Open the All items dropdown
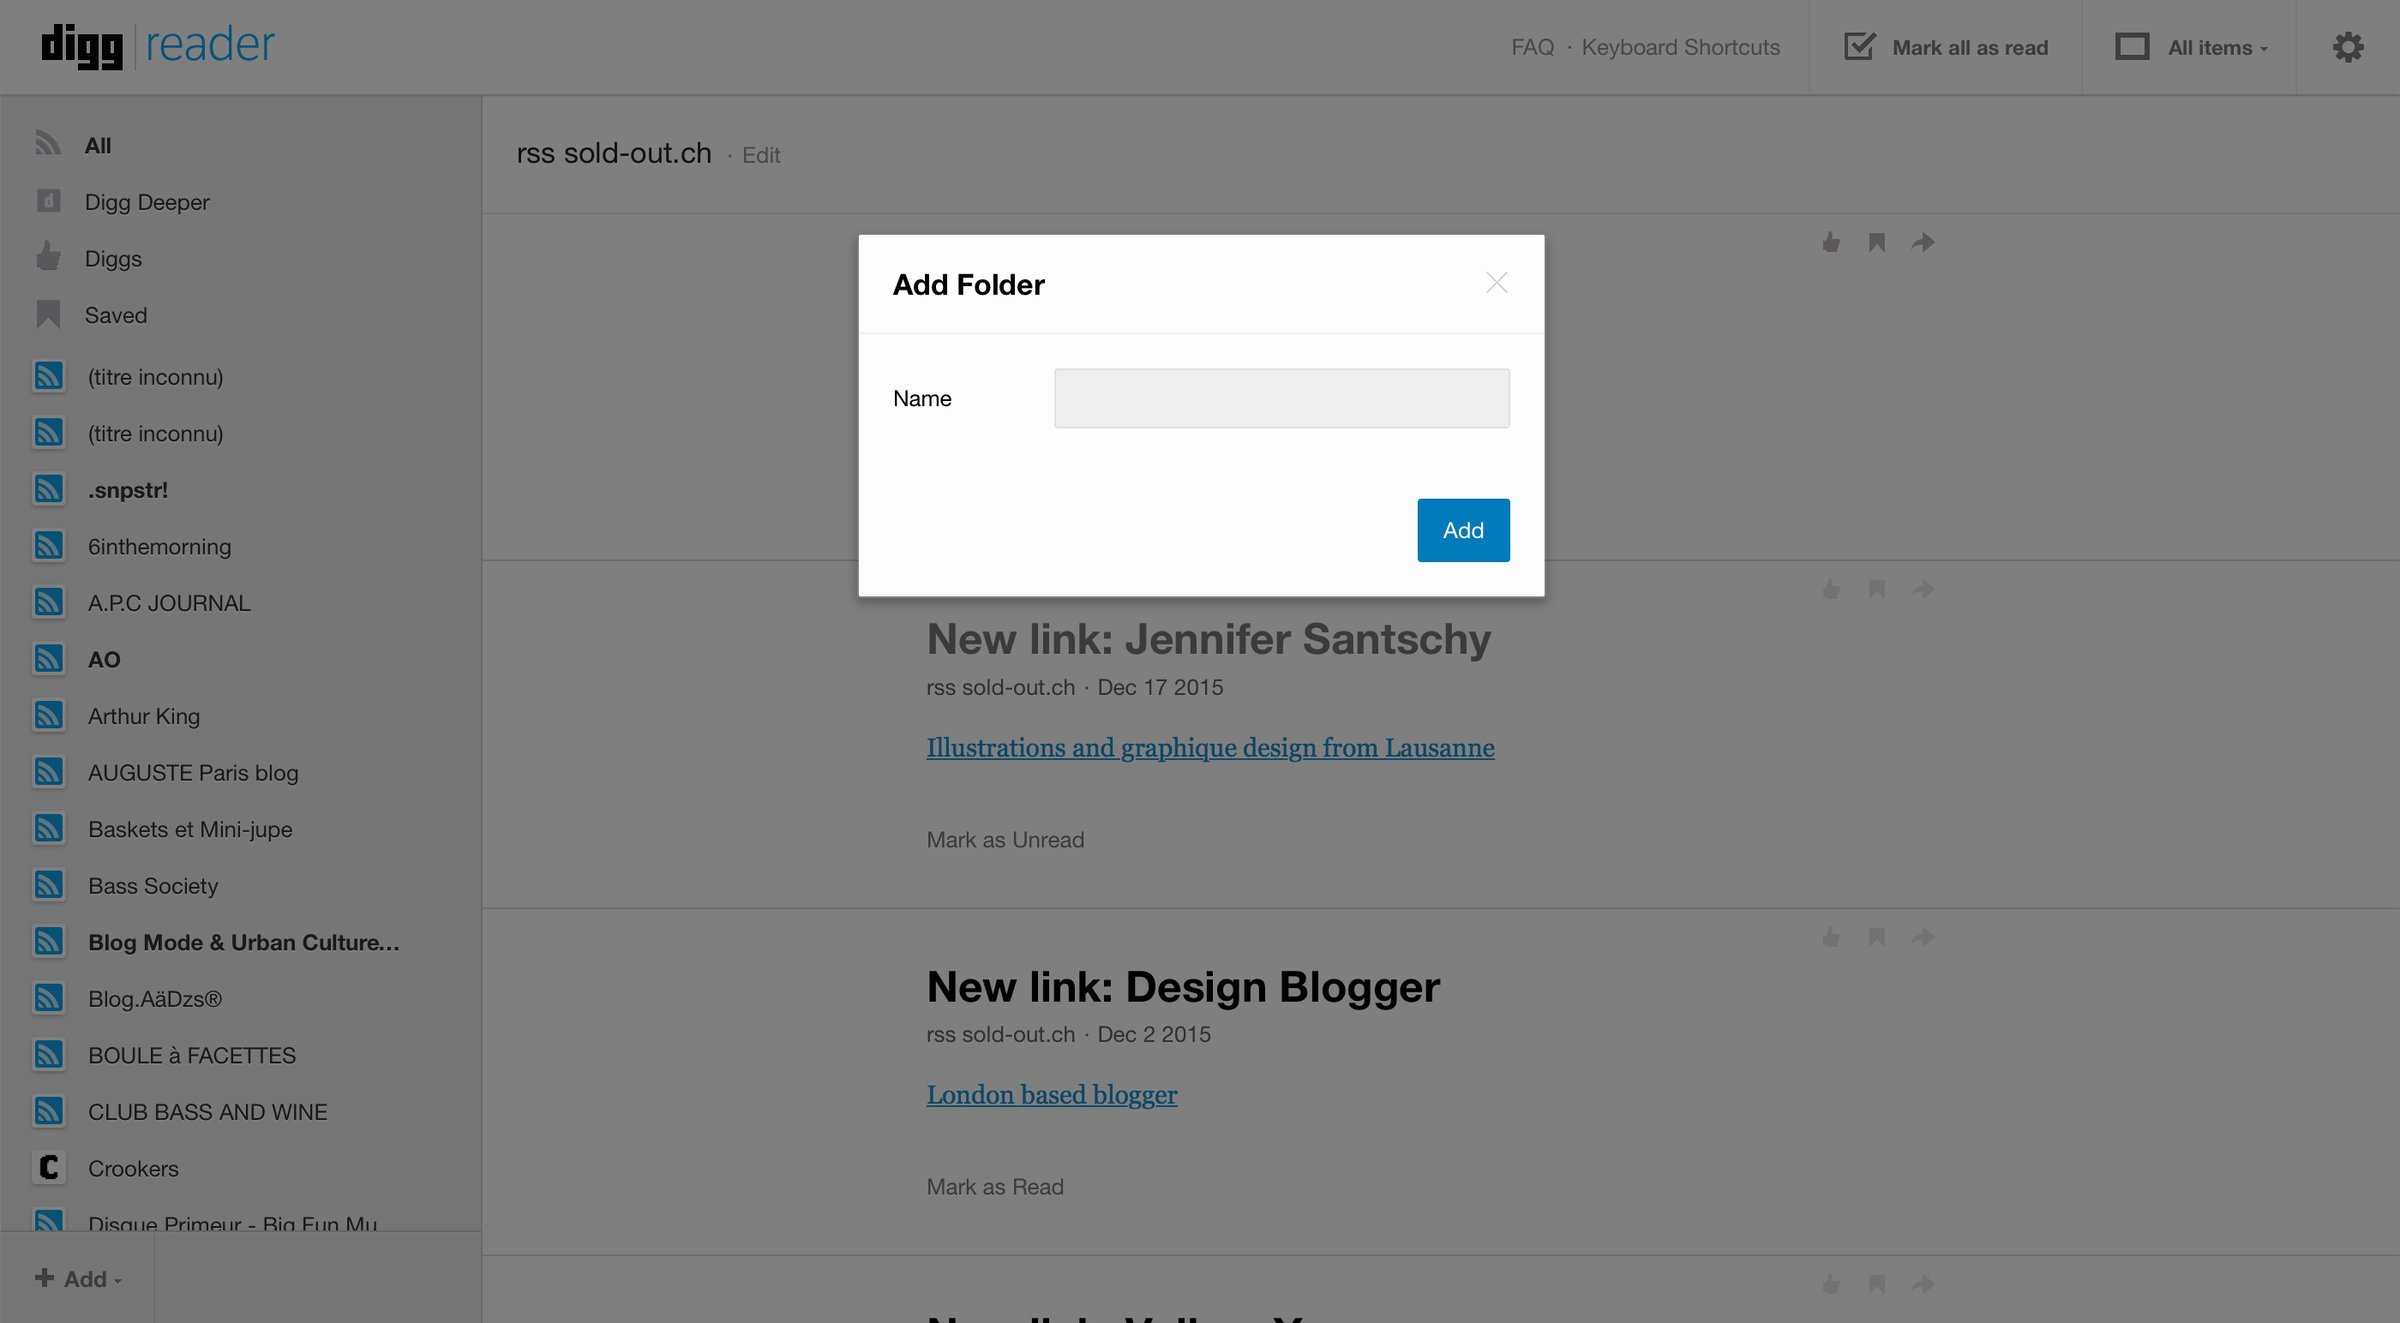The image size is (2400, 1323). coord(2192,47)
